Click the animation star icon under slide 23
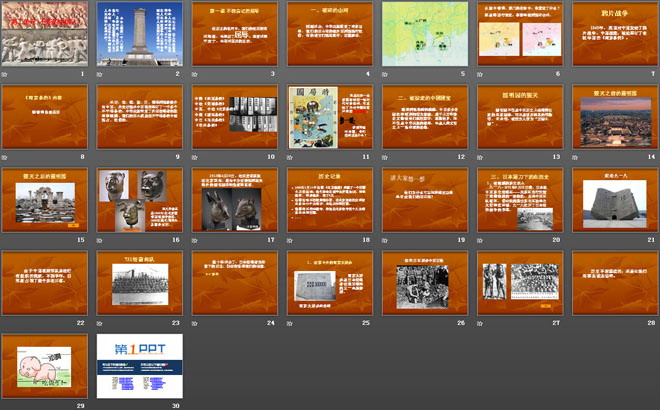 tap(100, 323)
